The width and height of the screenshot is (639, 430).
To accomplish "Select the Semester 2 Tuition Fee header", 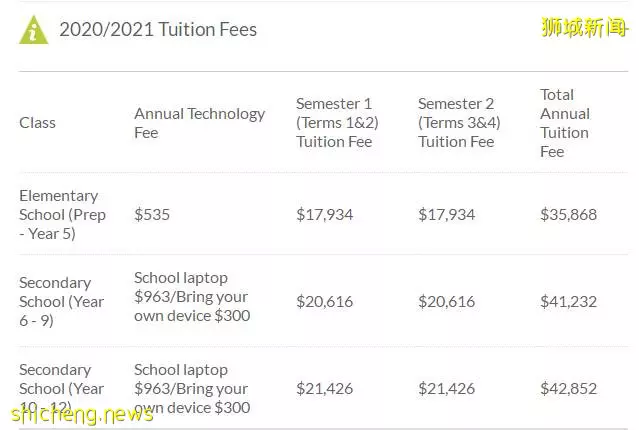I will 459,123.
